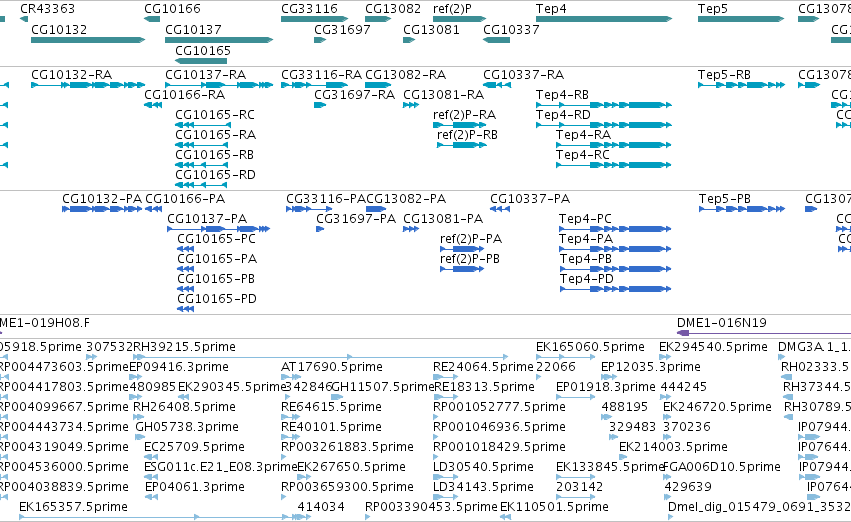Select transcript CG31697-RA
Screen dimensions: 851x522
pyautogui.click(x=354, y=94)
